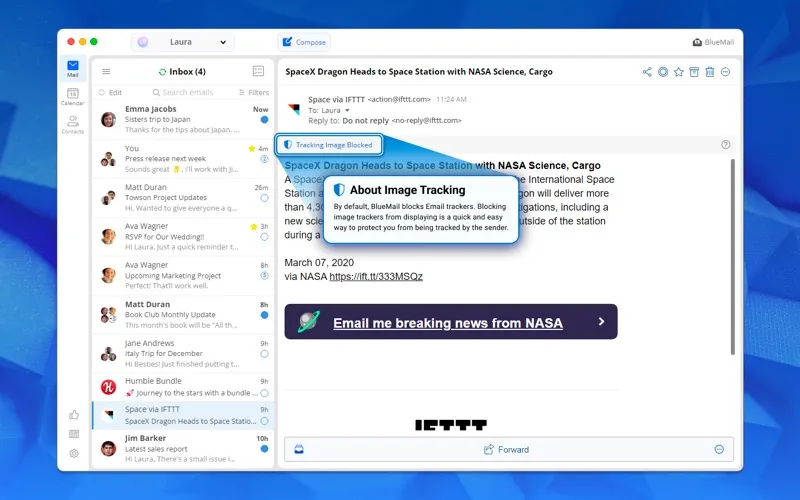800x500 pixels.
Task: Toggle read status of Emma Jacobs email
Action: [264, 120]
